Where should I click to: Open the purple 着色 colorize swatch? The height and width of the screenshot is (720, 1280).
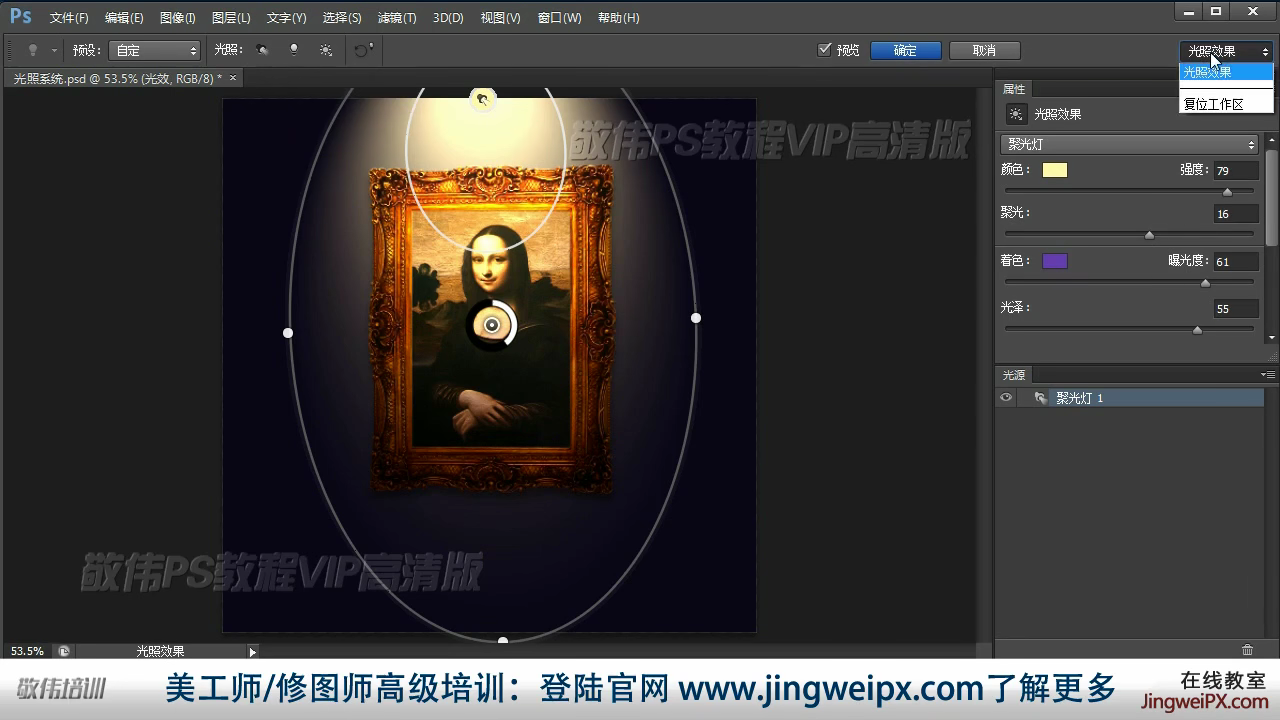point(1055,261)
